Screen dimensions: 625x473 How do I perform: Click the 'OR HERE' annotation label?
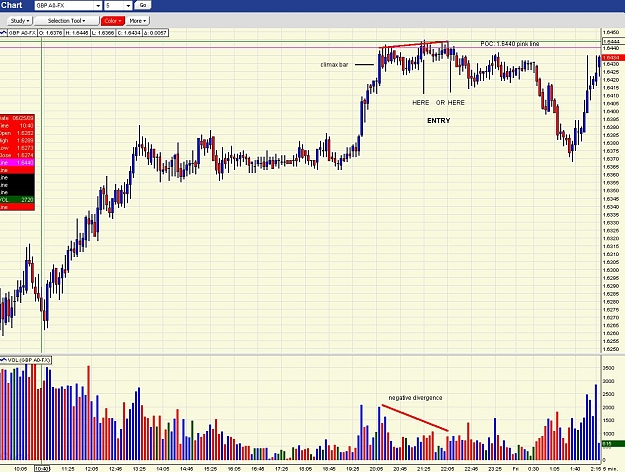tap(450, 102)
